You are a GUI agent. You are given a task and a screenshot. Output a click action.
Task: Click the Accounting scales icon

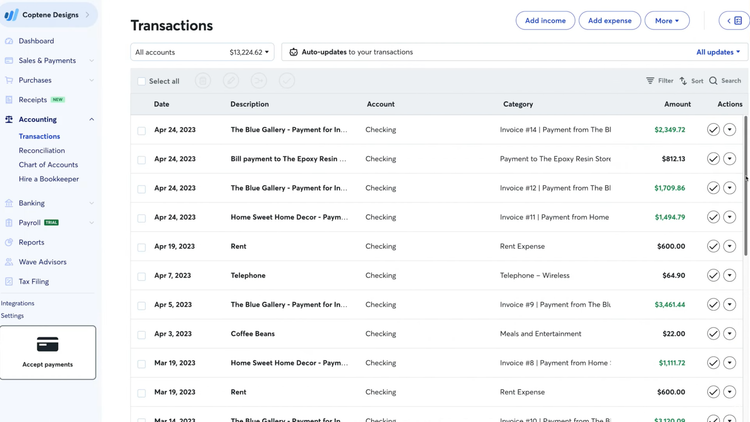point(9,120)
